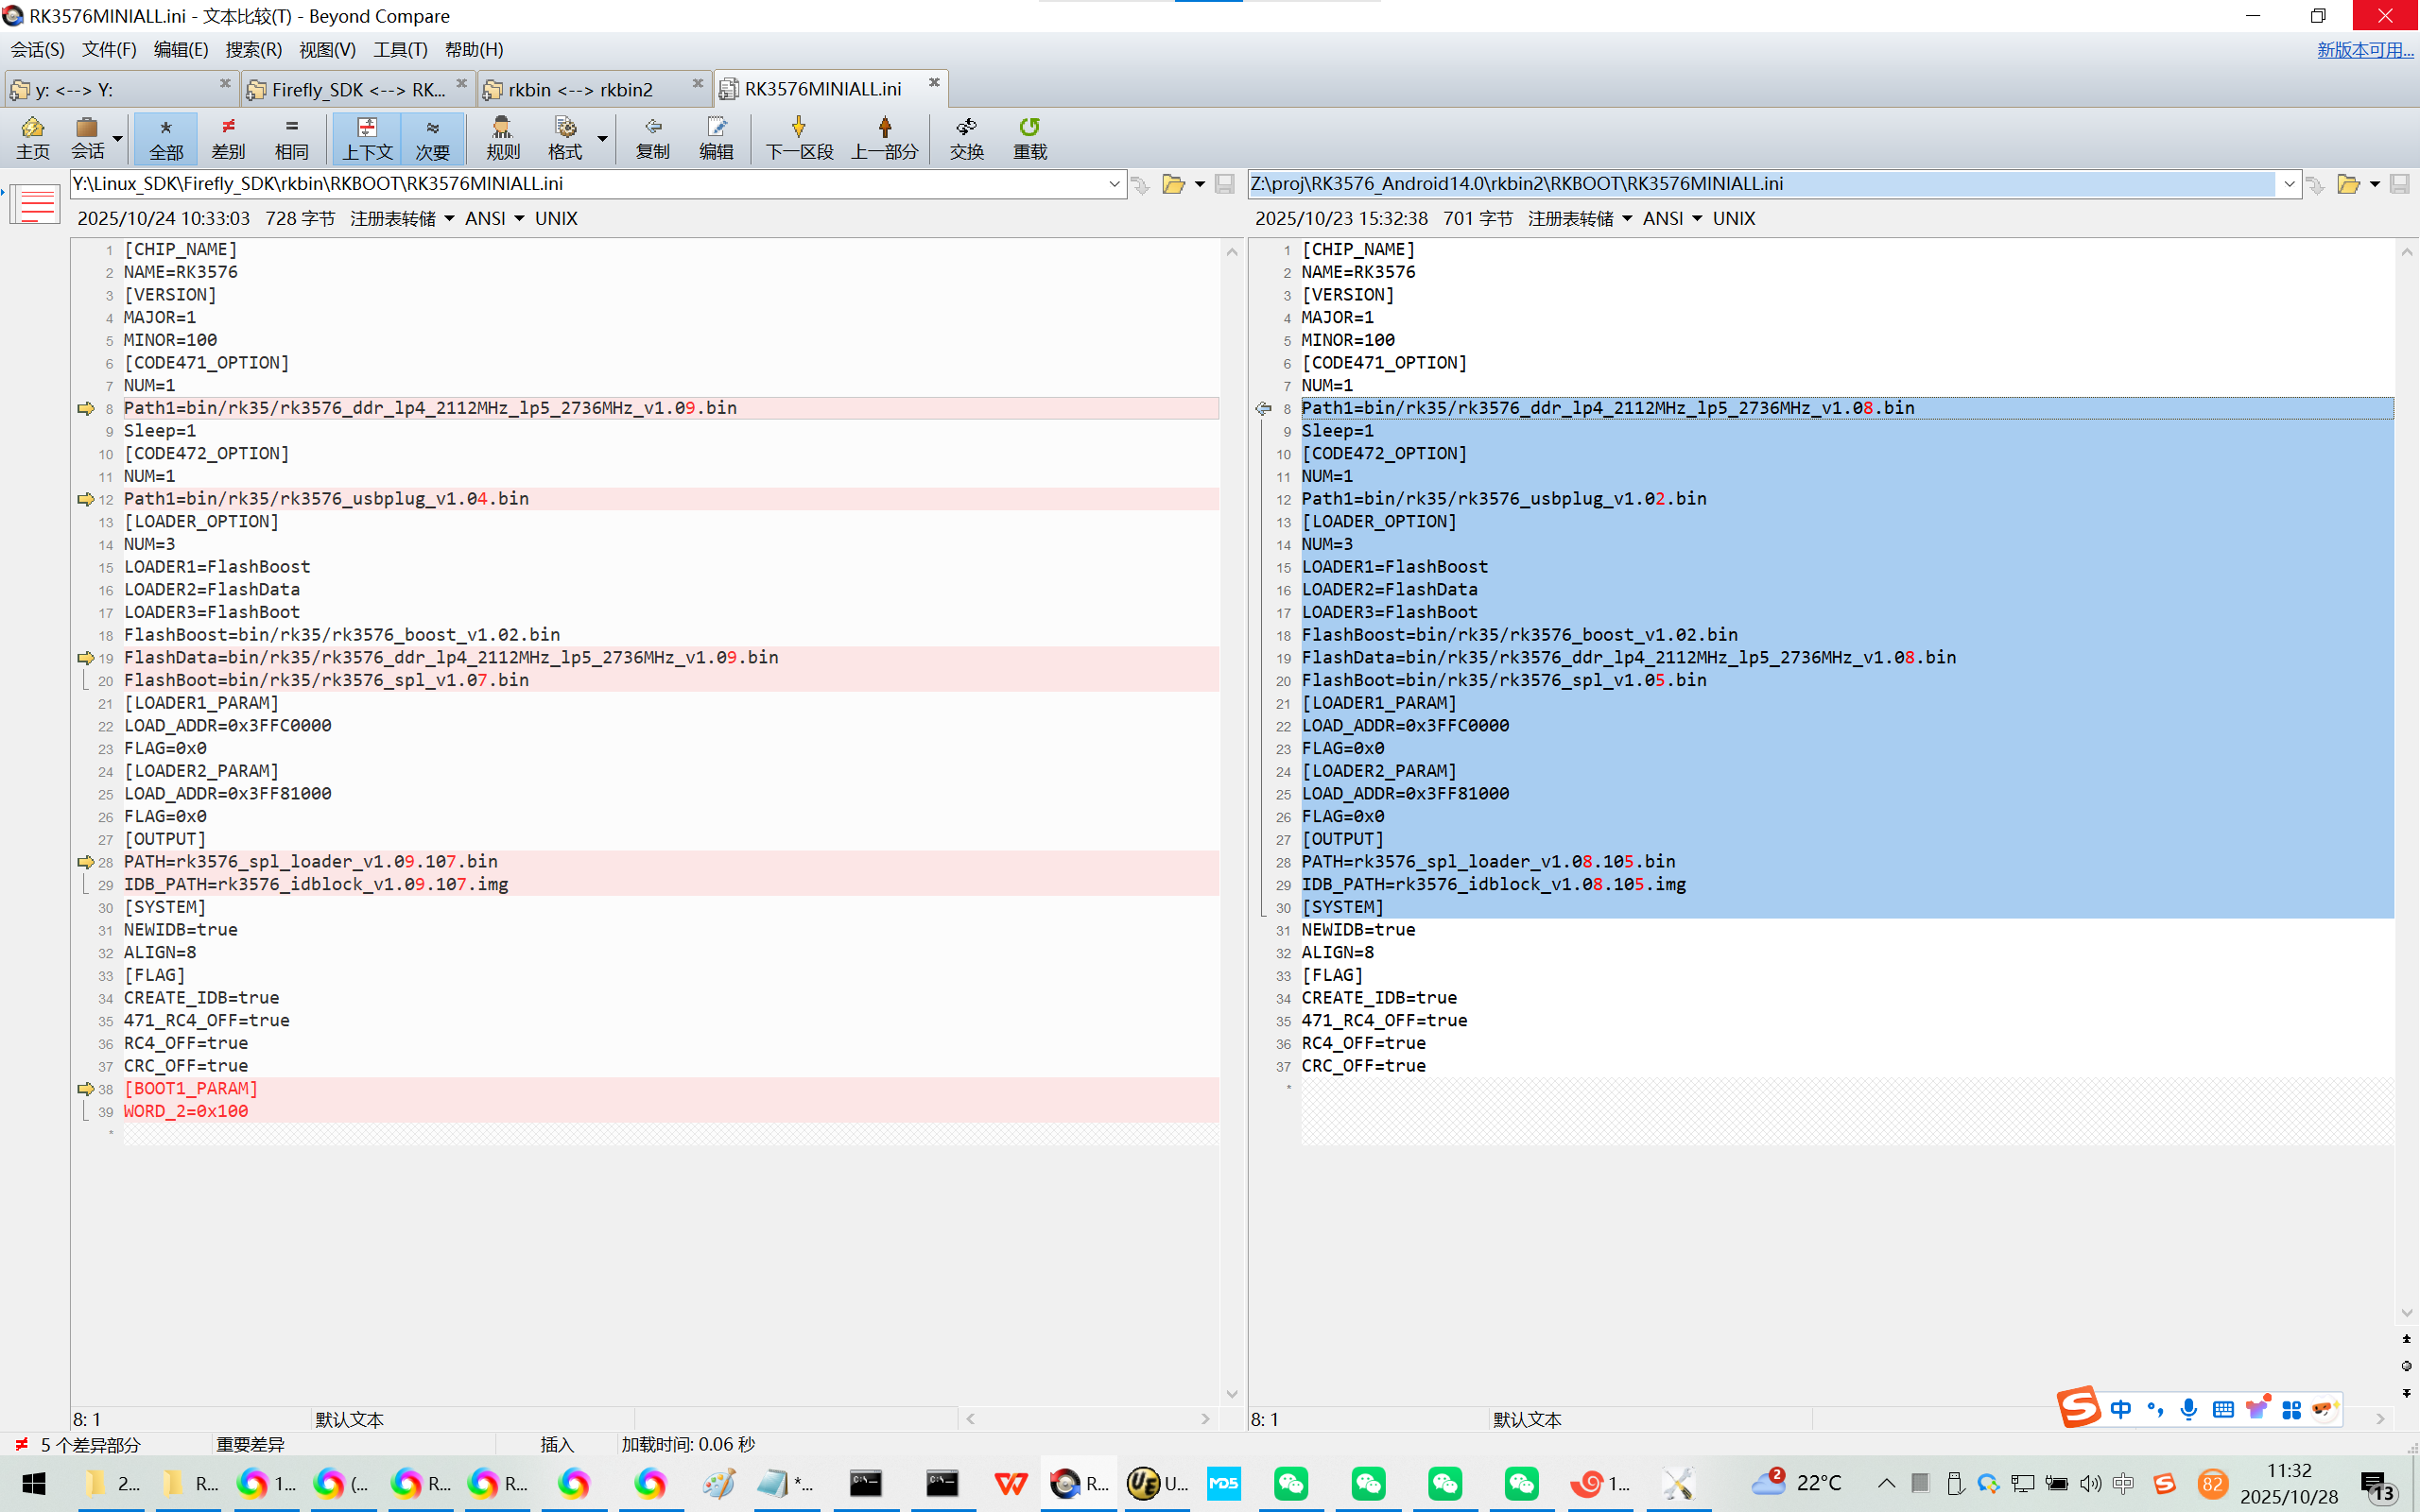Jump to Next Section (下一区段)
Image resolution: width=2420 pixels, height=1512 pixels.
point(798,137)
